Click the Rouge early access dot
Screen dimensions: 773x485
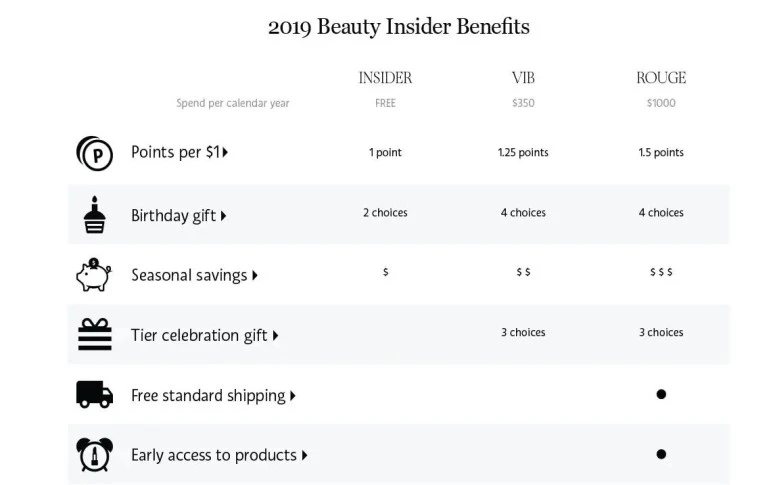tap(661, 454)
